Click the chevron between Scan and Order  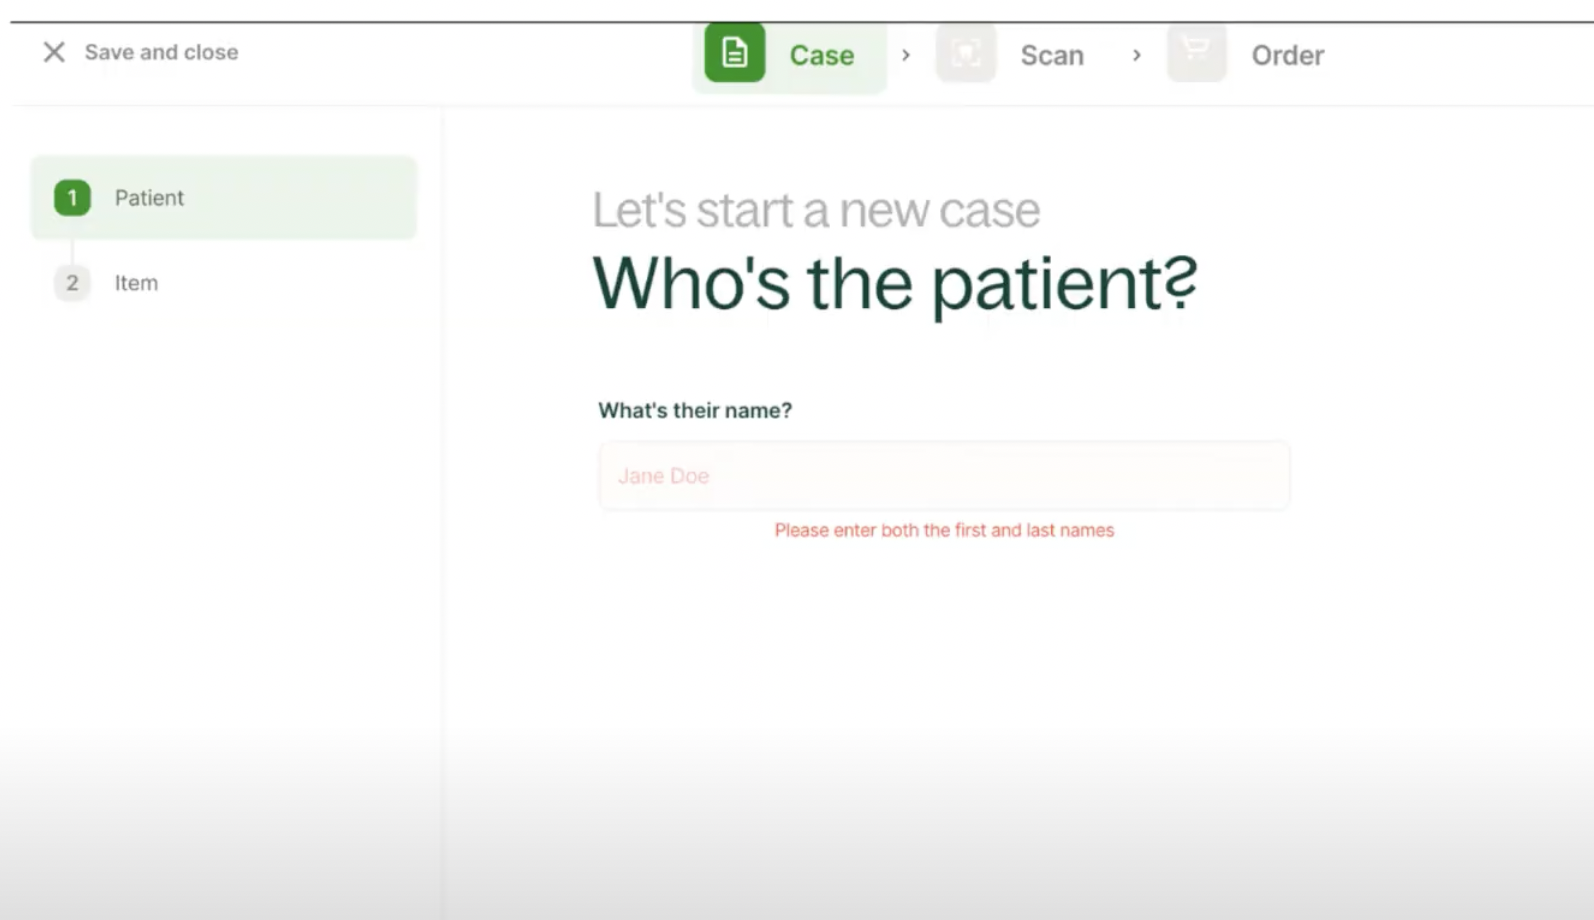pyautogui.click(x=1136, y=55)
